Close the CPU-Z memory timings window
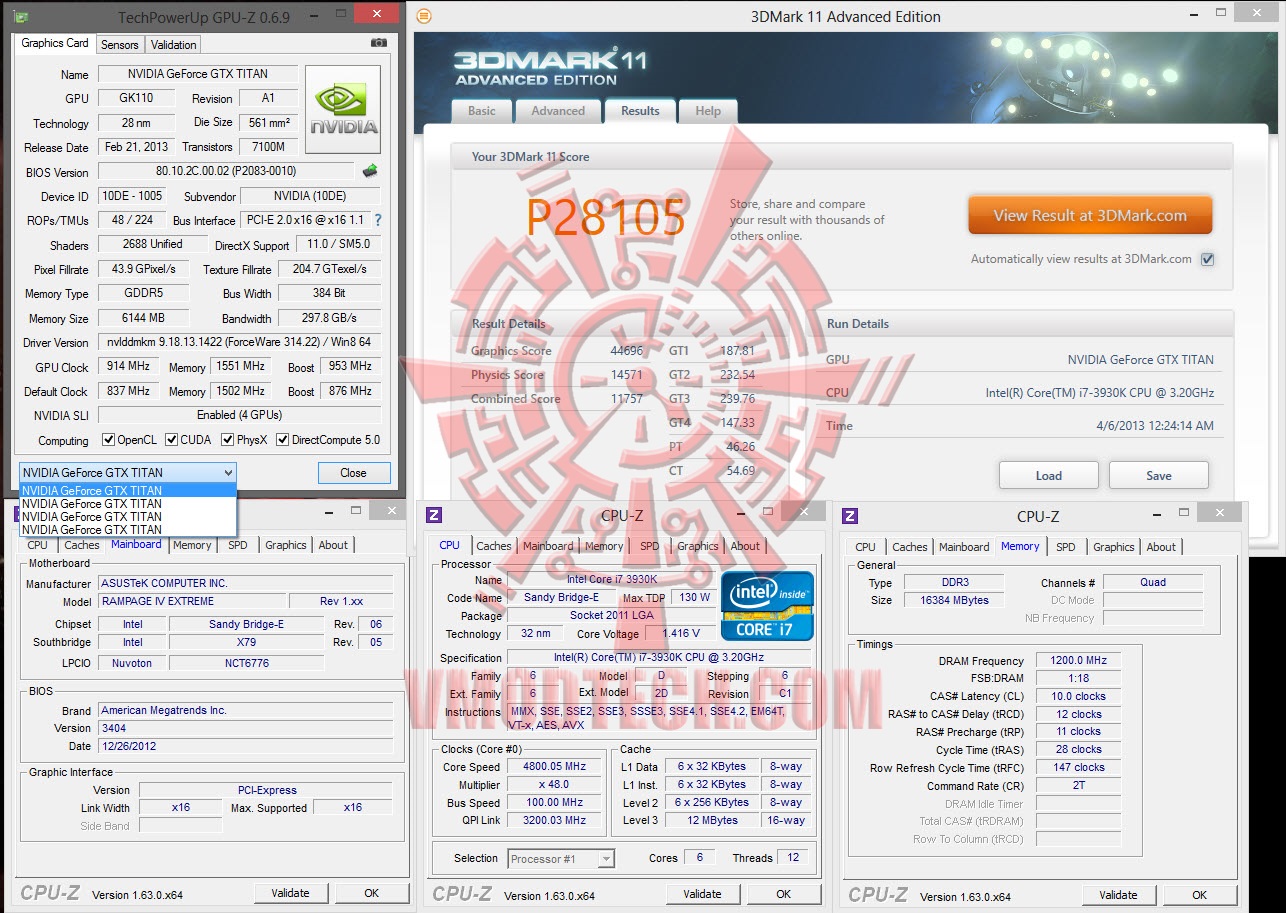Screen dimensions: 1286x913 point(1220,512)
